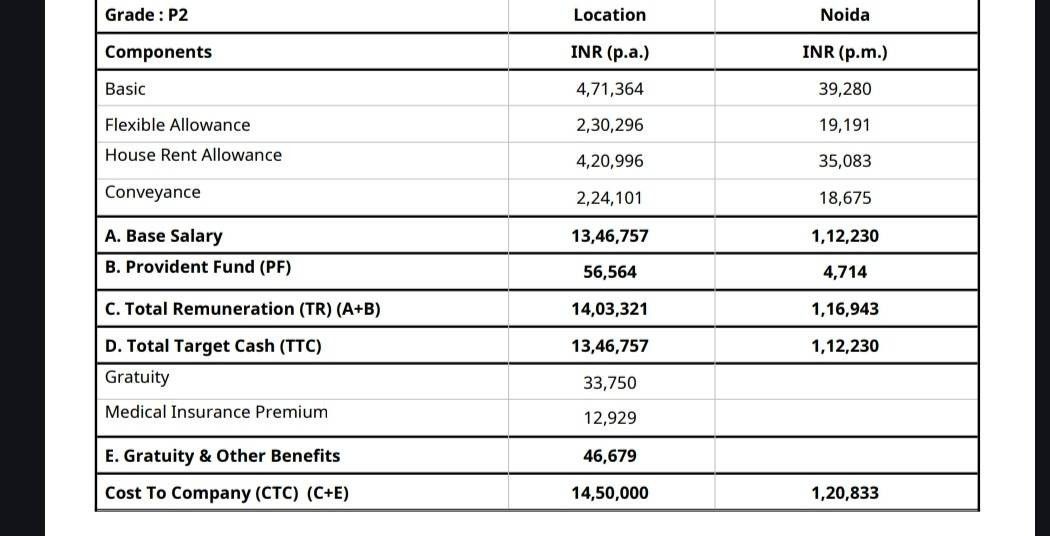Select the D. Total Target Cash label

pyautogui.click(x=213, y=346)
